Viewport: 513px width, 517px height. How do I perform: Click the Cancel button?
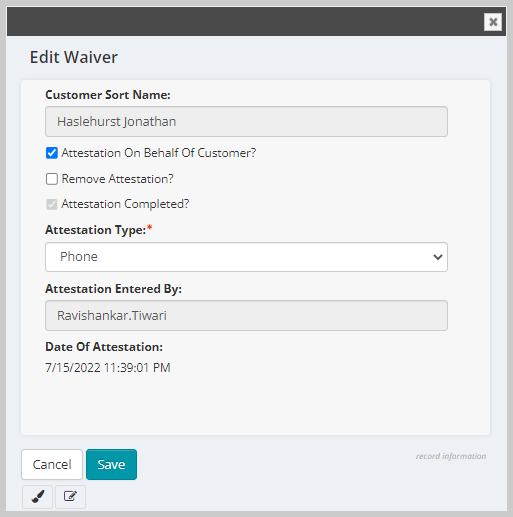click(52, 464)
